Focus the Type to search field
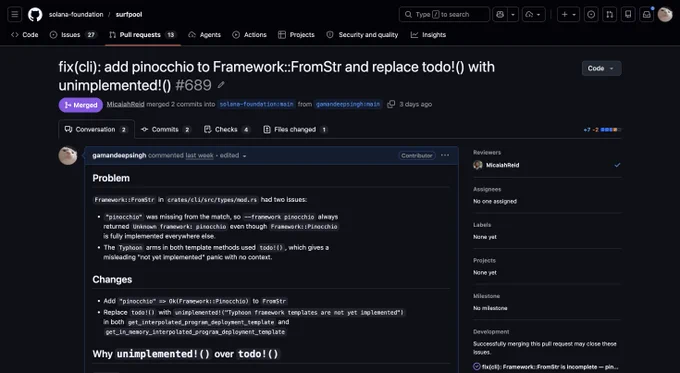 (x=444, y=14)
